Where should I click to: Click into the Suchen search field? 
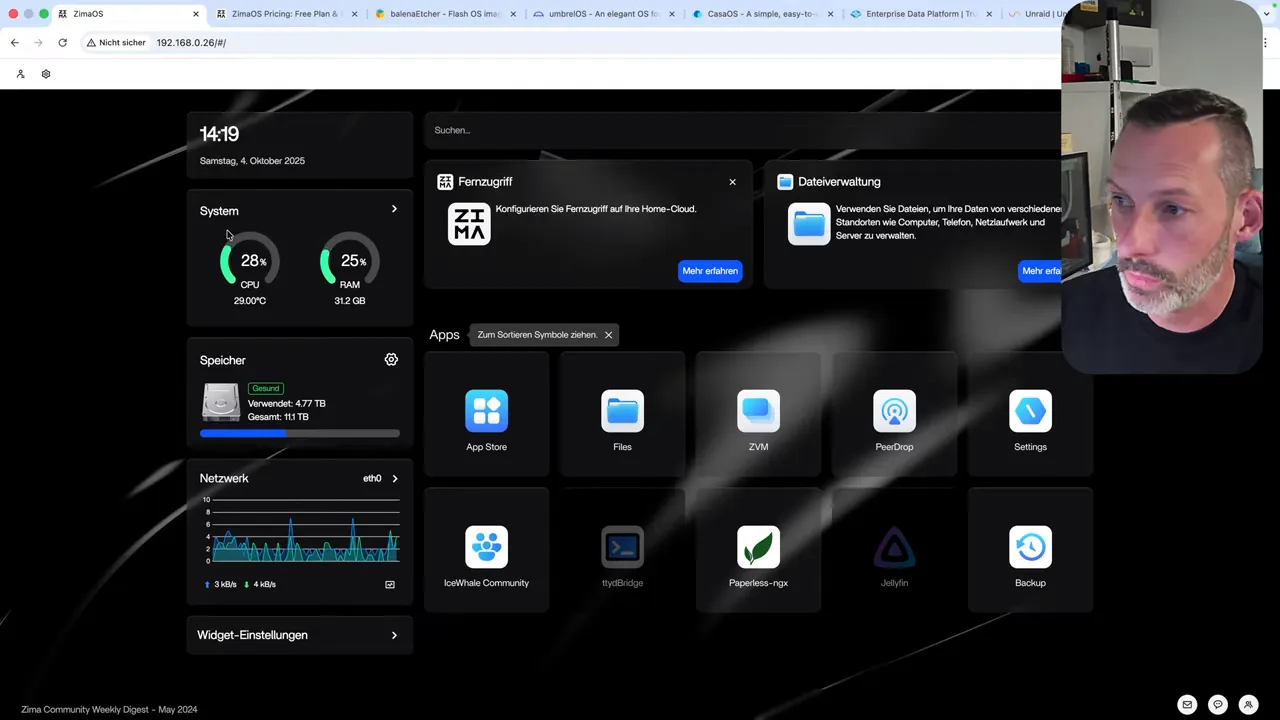coord(600,130)
